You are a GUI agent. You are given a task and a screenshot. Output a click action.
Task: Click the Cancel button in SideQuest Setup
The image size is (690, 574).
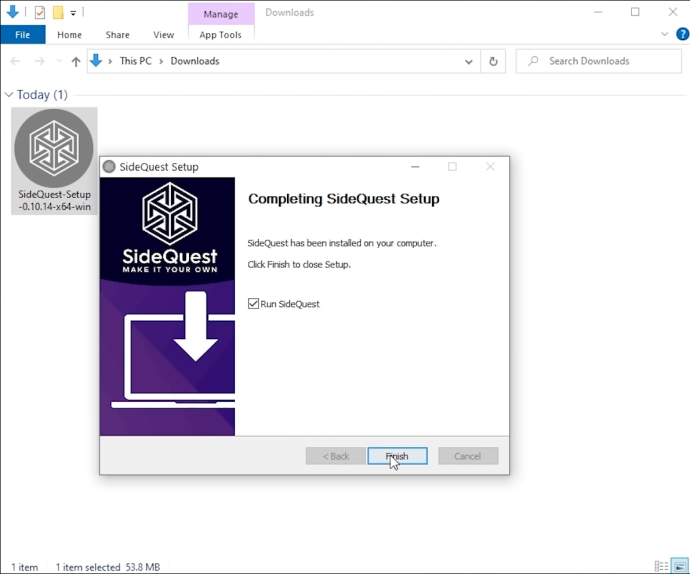pos(468,456)
